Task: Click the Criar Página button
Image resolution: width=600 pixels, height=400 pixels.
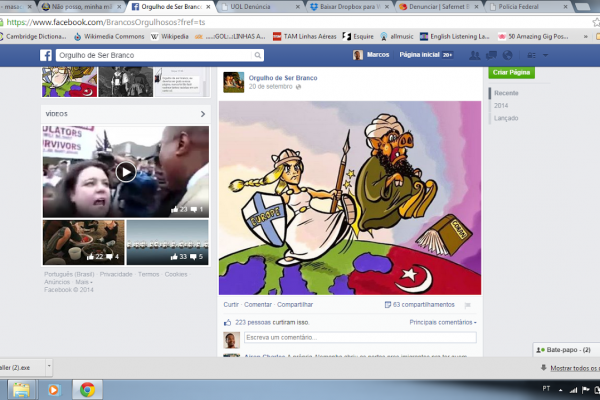Action: click(x=511, y=72)
